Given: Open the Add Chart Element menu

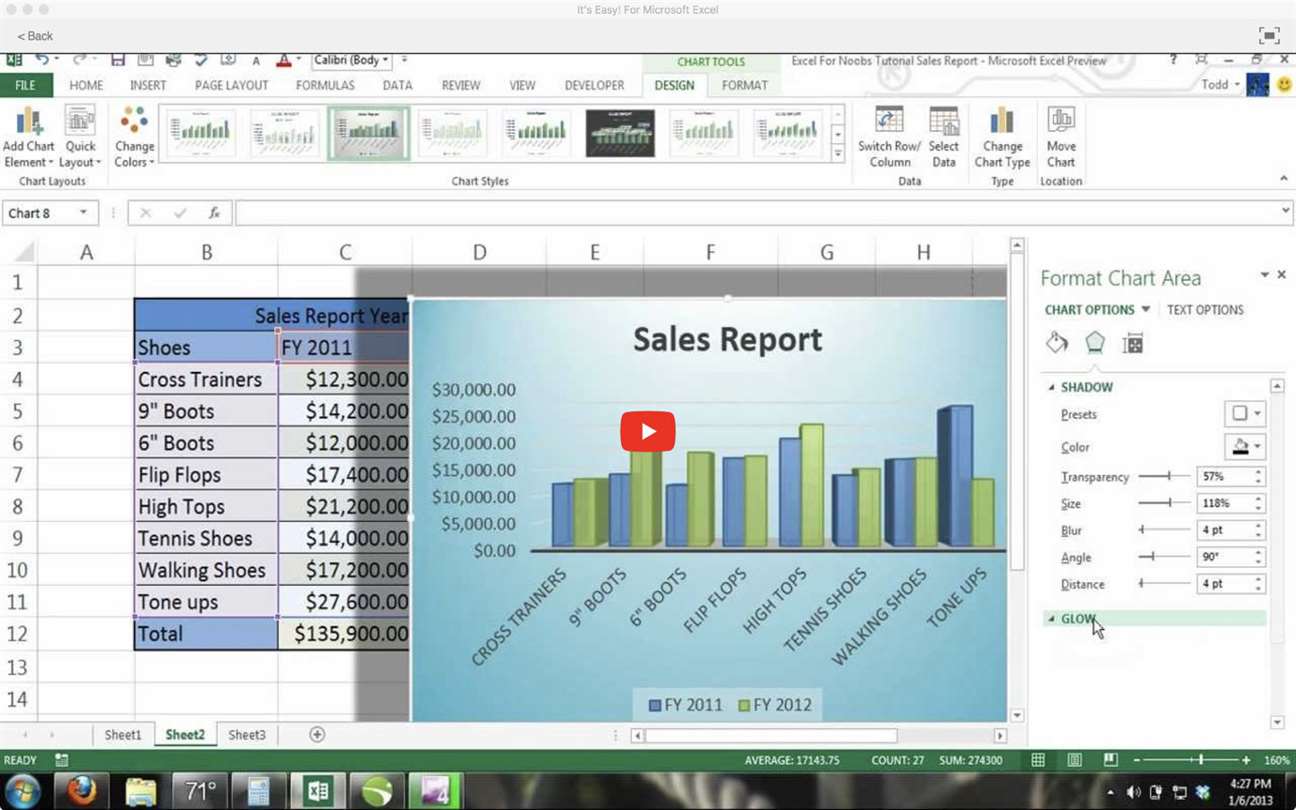Looking at the screenshot, I should point(28,139).
